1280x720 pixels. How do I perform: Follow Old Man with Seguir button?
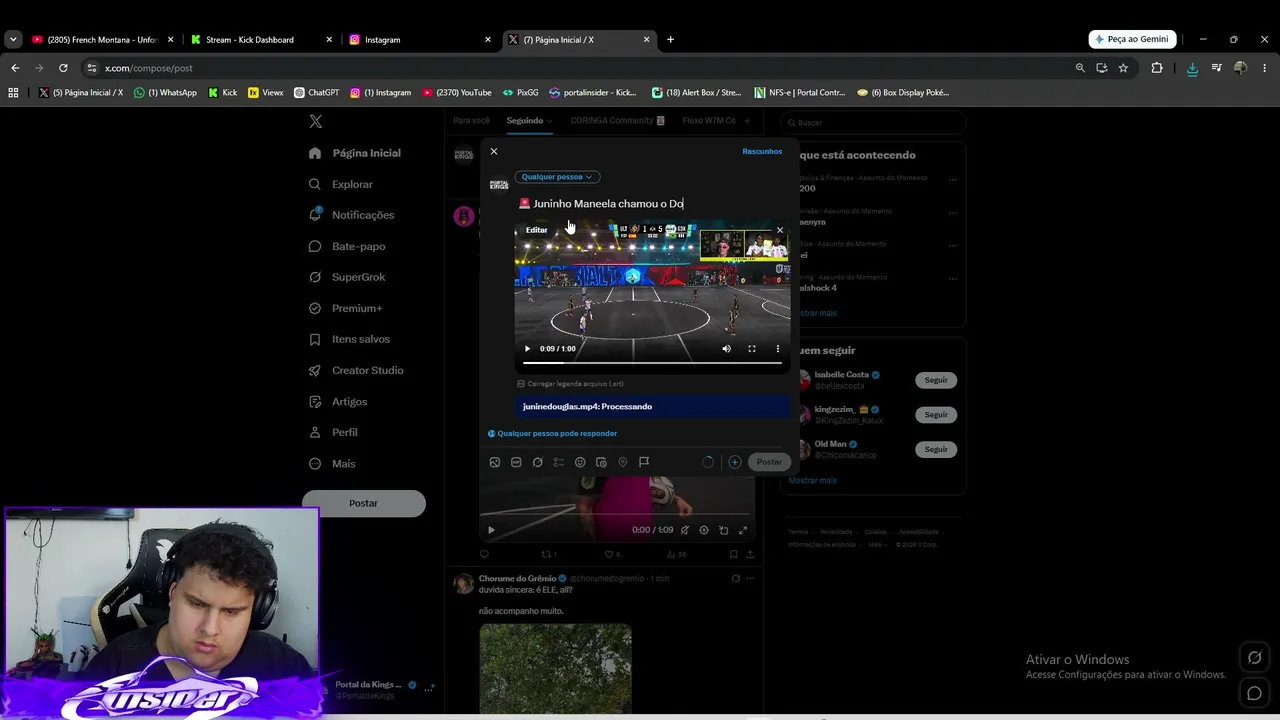[x=936, y=449]
